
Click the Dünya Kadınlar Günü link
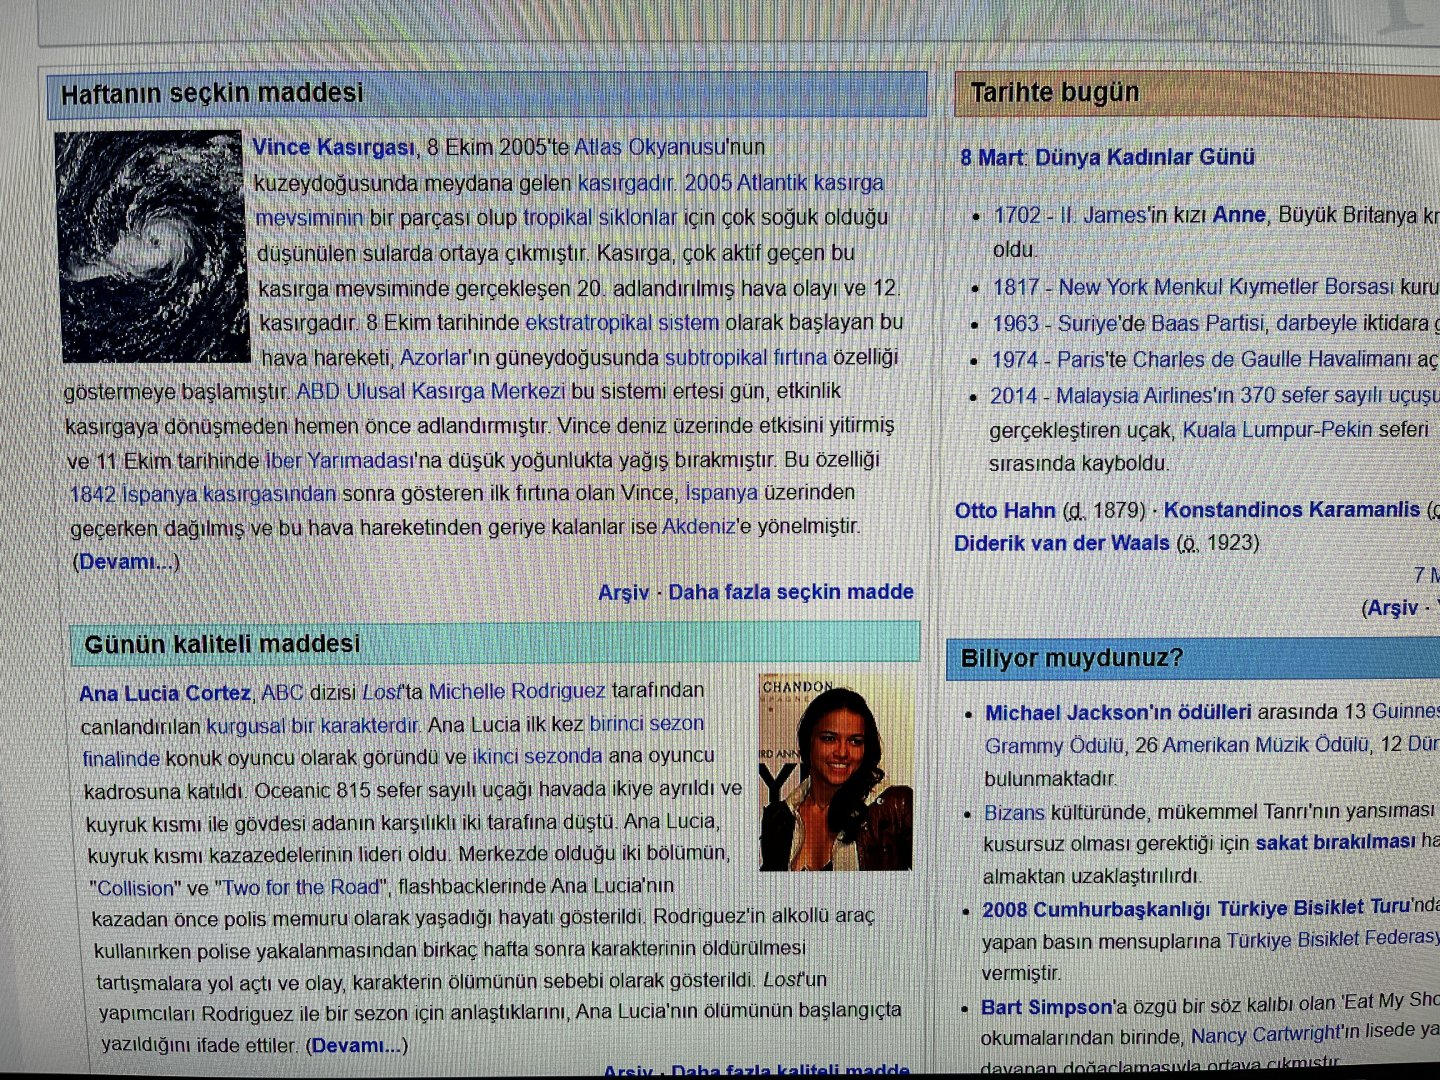pos(1145,157)
